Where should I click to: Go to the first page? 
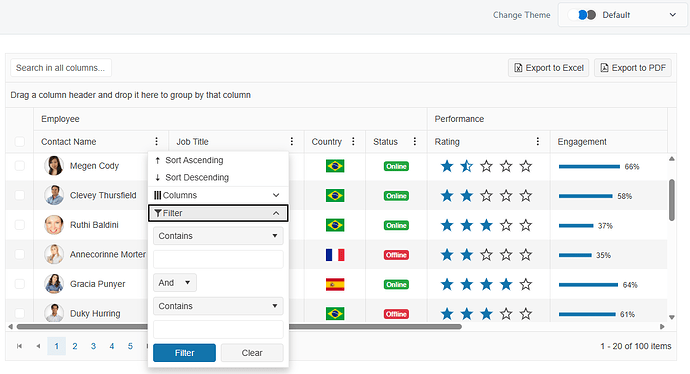point(19,346)
